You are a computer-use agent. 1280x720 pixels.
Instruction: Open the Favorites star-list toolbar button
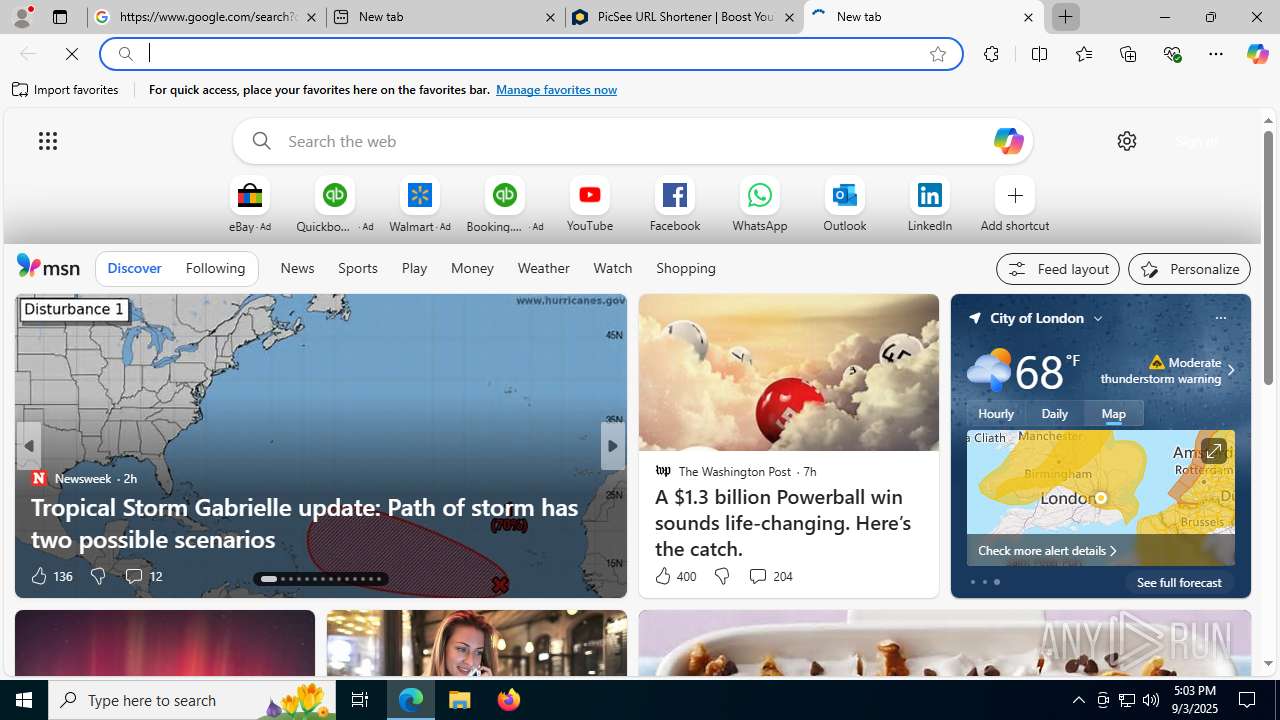tap(1083, 54)
